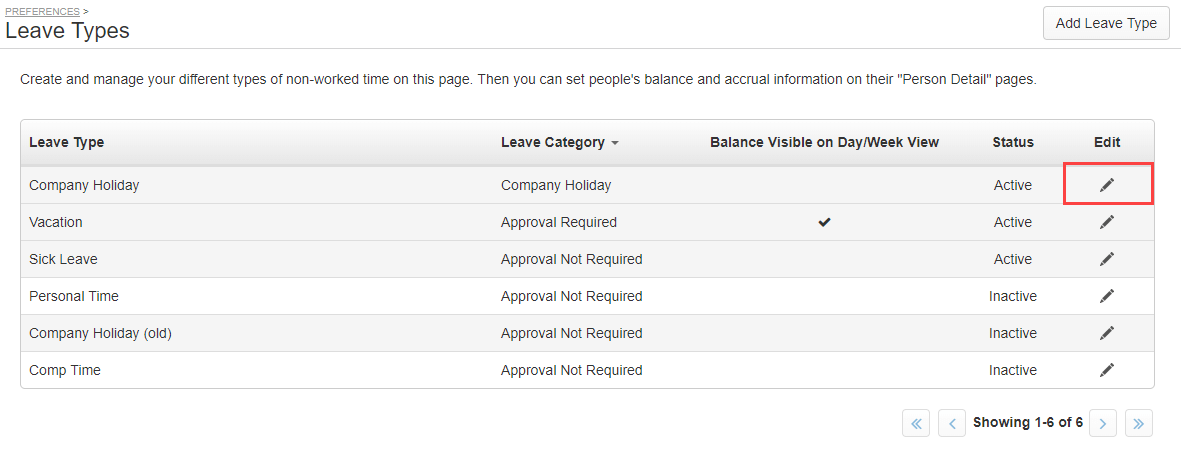
Task: Jump to the last page of results
Action: 1139,423
